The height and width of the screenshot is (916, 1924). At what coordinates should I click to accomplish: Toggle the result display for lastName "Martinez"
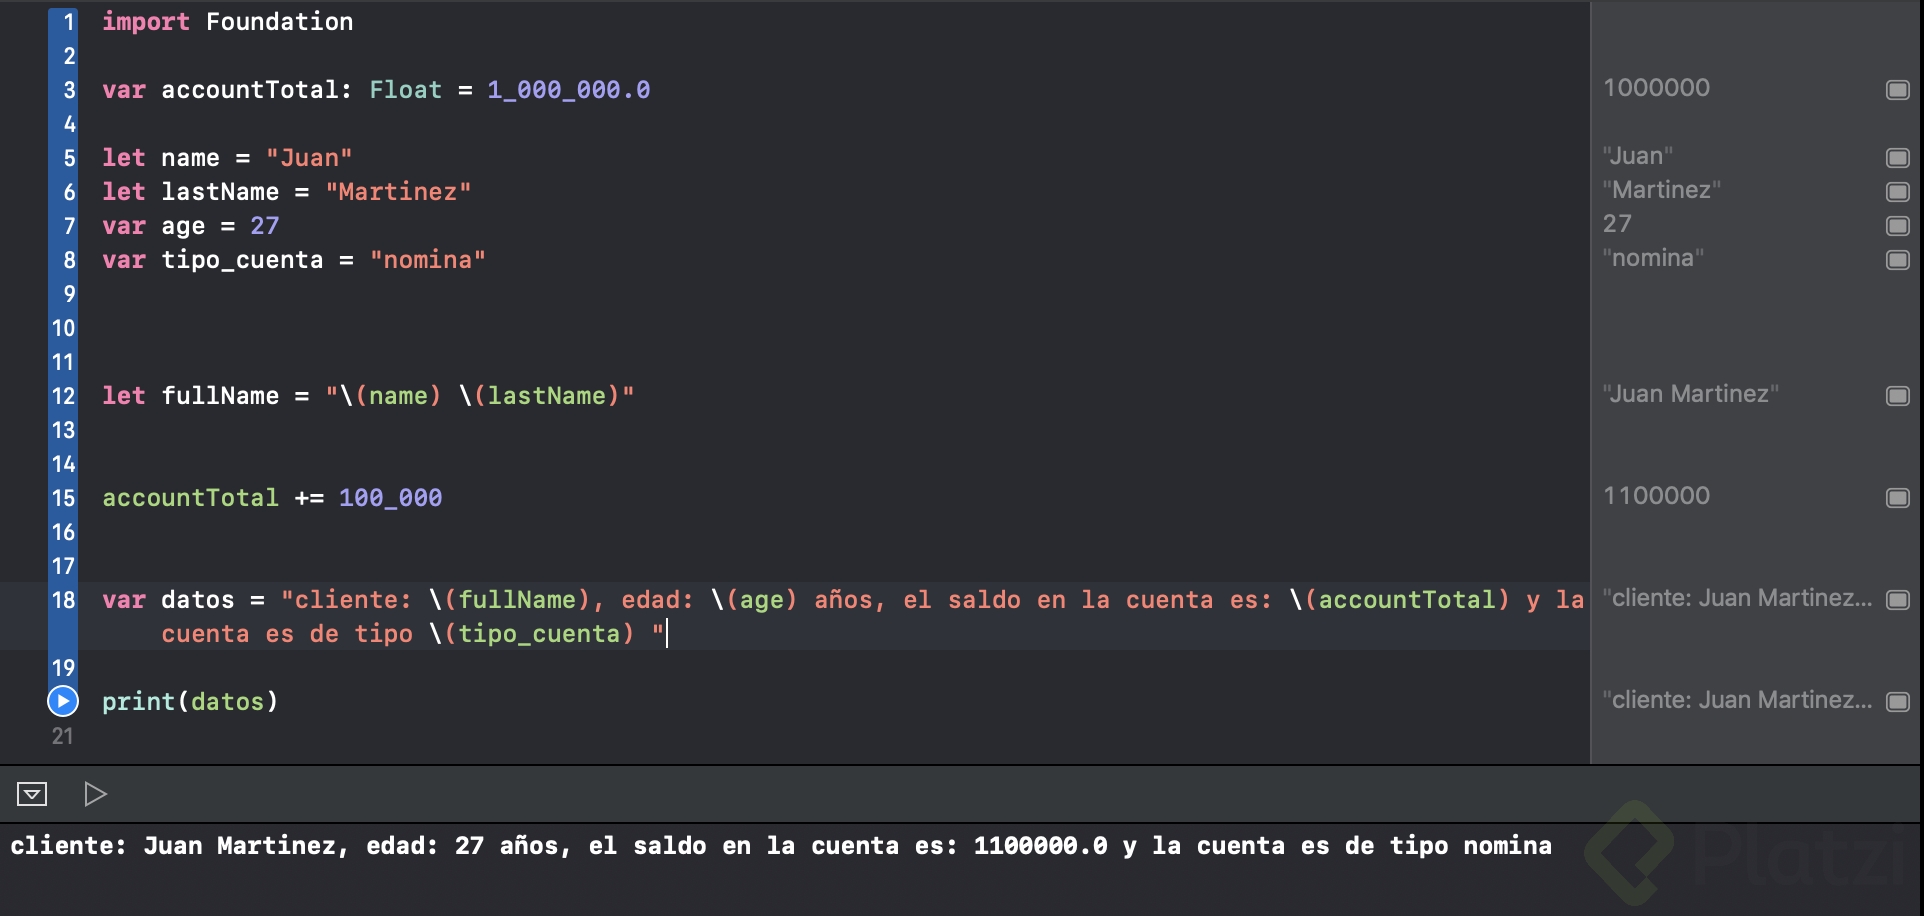[x=1897, y=191]
